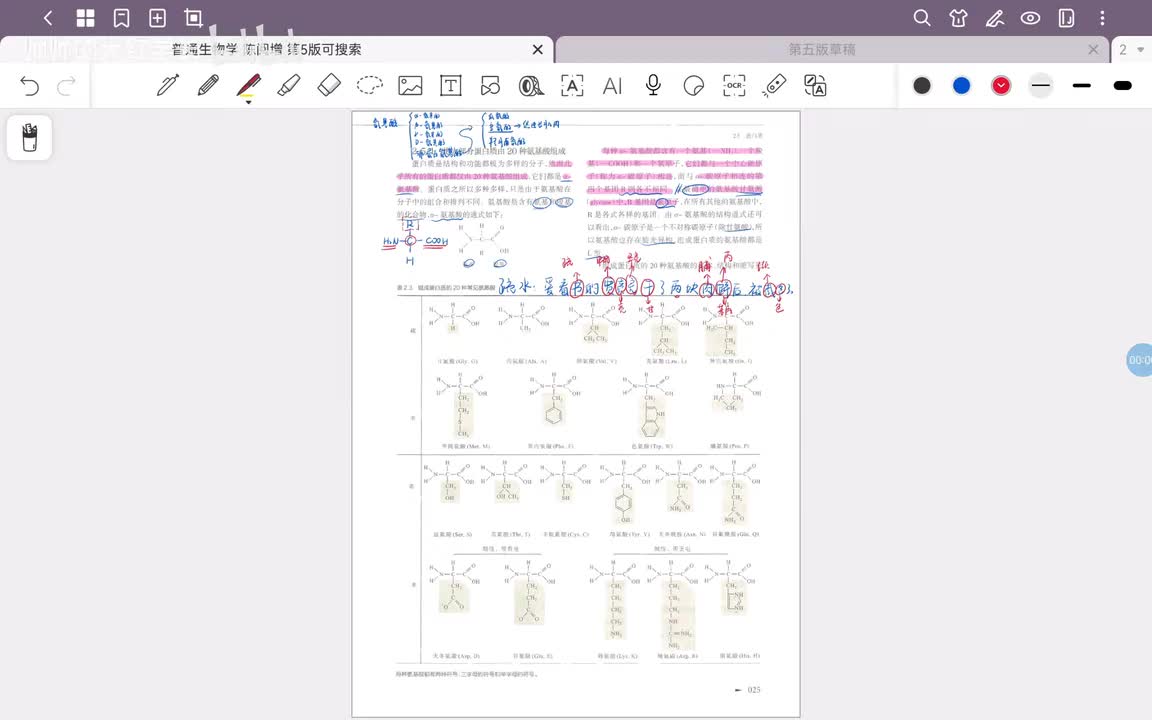Screen dimensions: 1152x720
Task: Open the translate tool
Action: tap(815, 86)
